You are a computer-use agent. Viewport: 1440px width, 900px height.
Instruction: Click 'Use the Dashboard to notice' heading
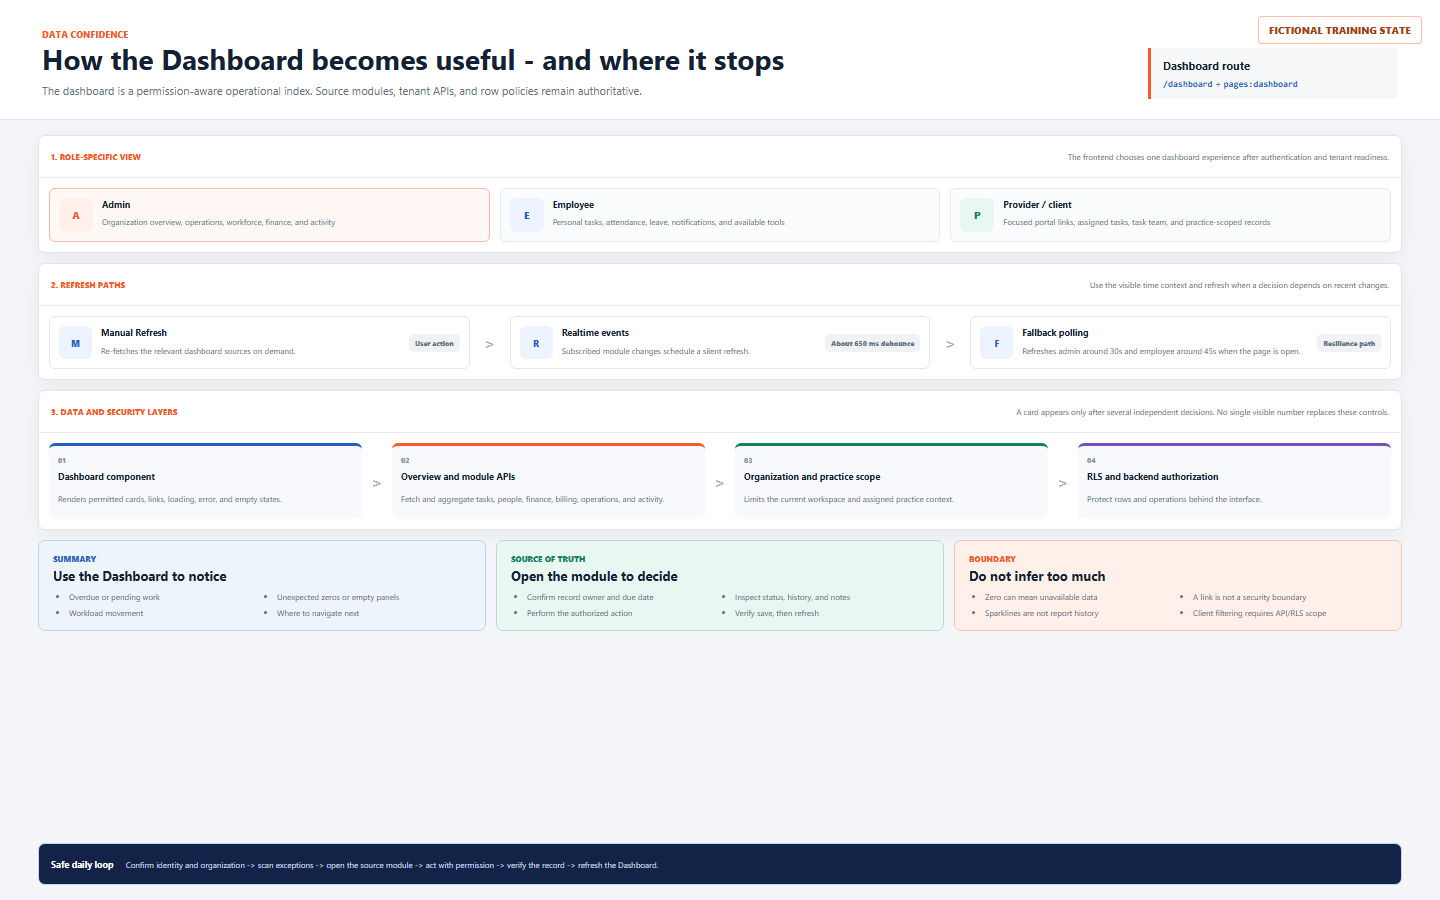(140, 576)
